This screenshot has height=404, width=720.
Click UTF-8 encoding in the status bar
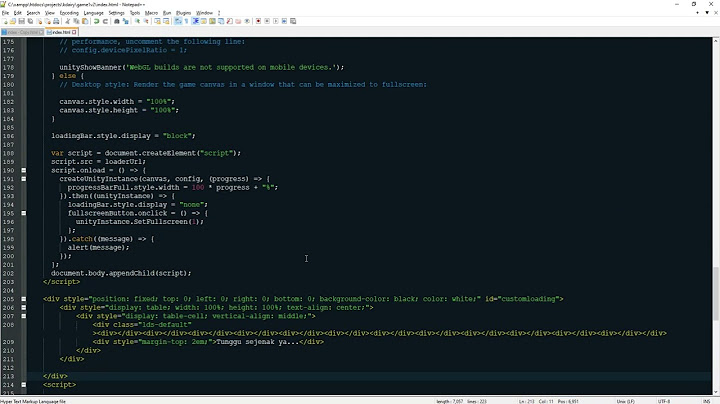pos(664,401)
